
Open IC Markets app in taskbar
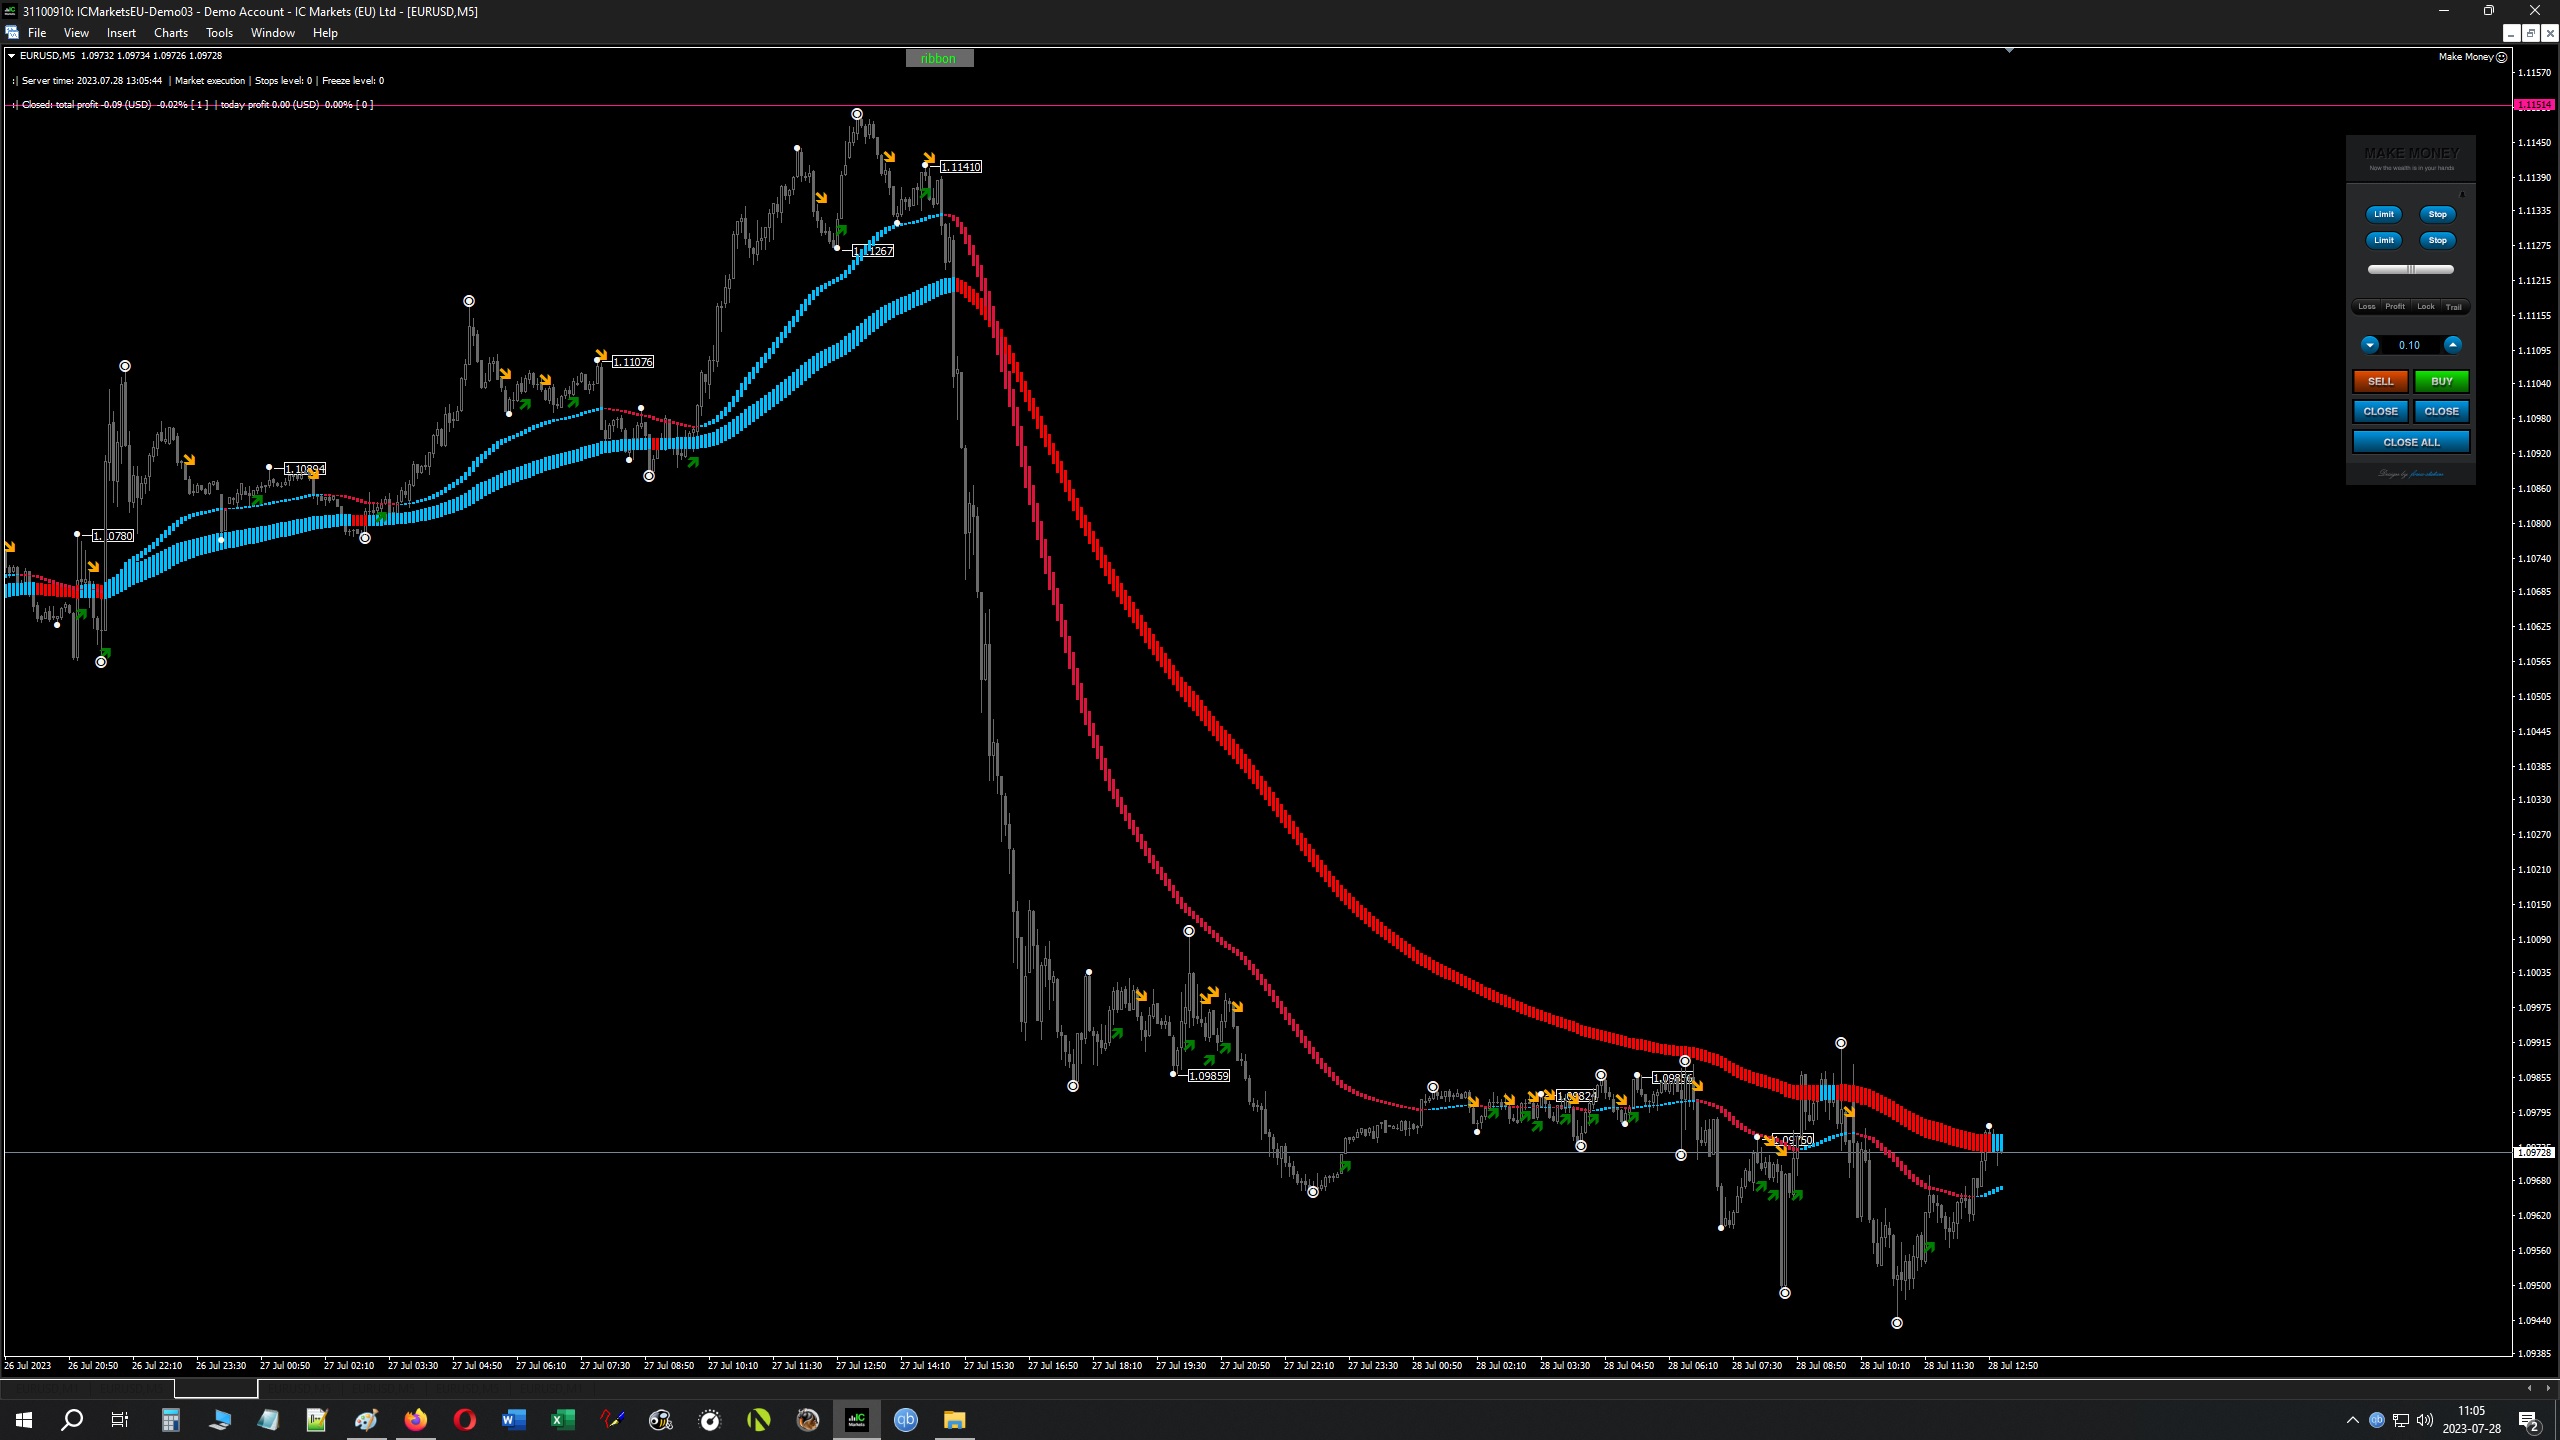coord(857,1419)
